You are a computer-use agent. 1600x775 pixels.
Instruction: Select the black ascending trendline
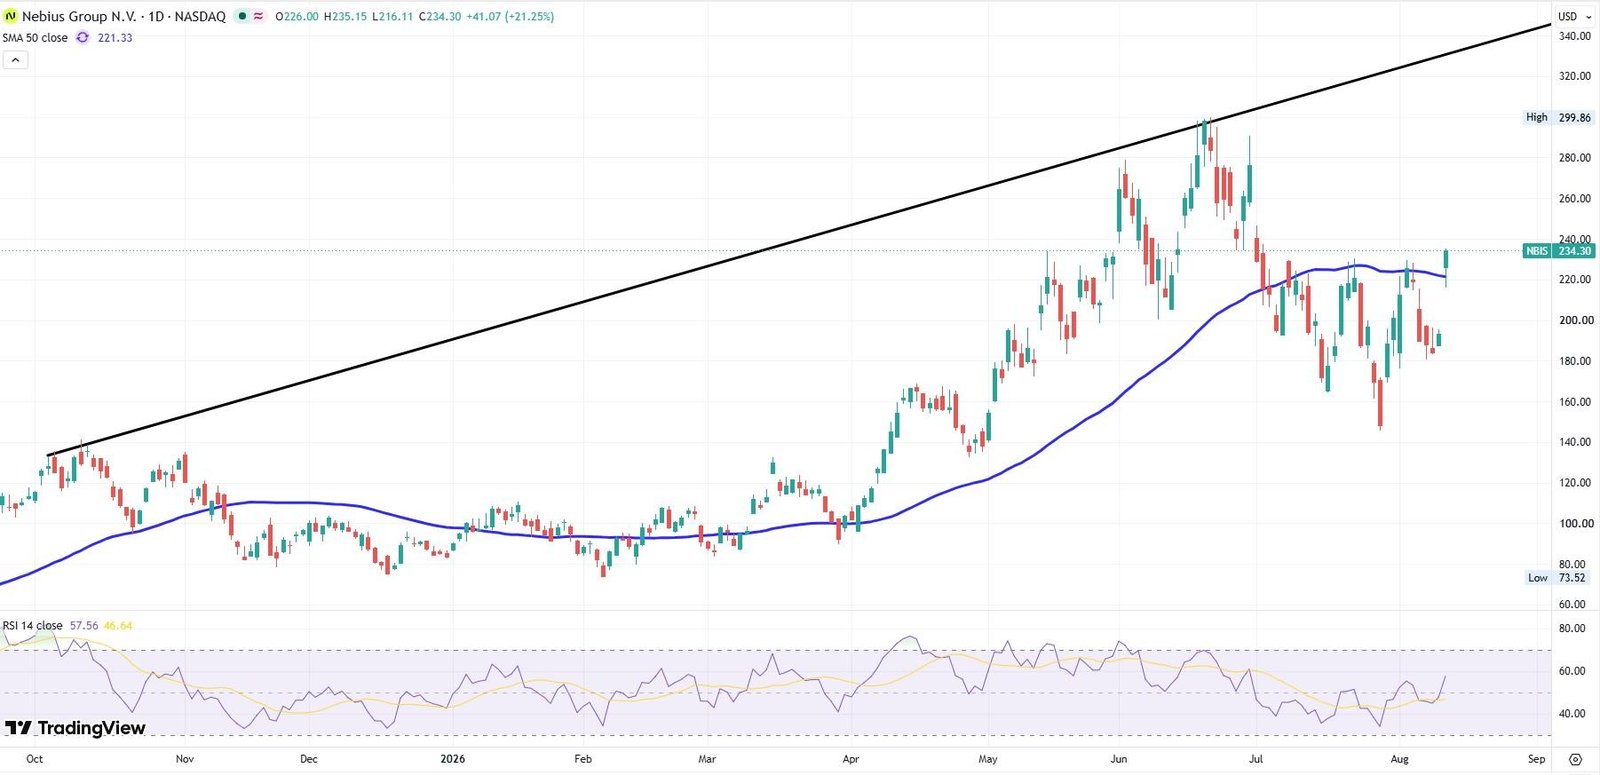pyautogui.click(x=800, y=239)
